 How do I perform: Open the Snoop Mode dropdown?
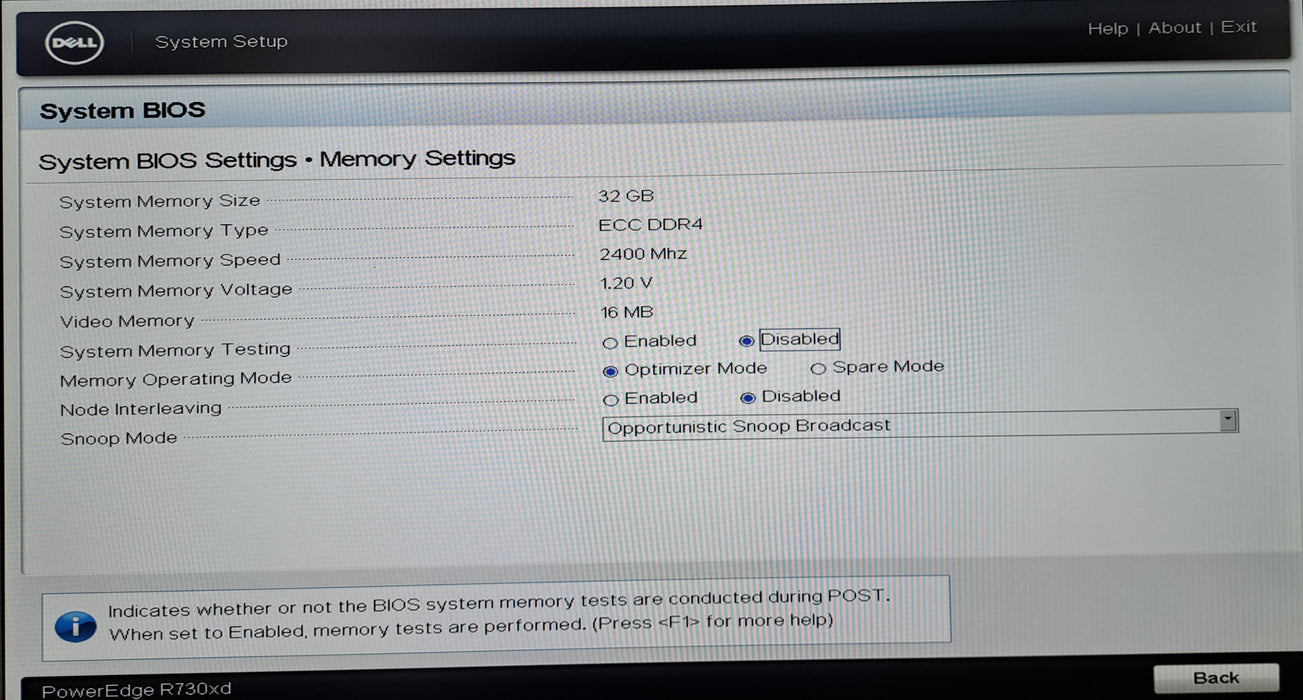click(x=920, y=424)
